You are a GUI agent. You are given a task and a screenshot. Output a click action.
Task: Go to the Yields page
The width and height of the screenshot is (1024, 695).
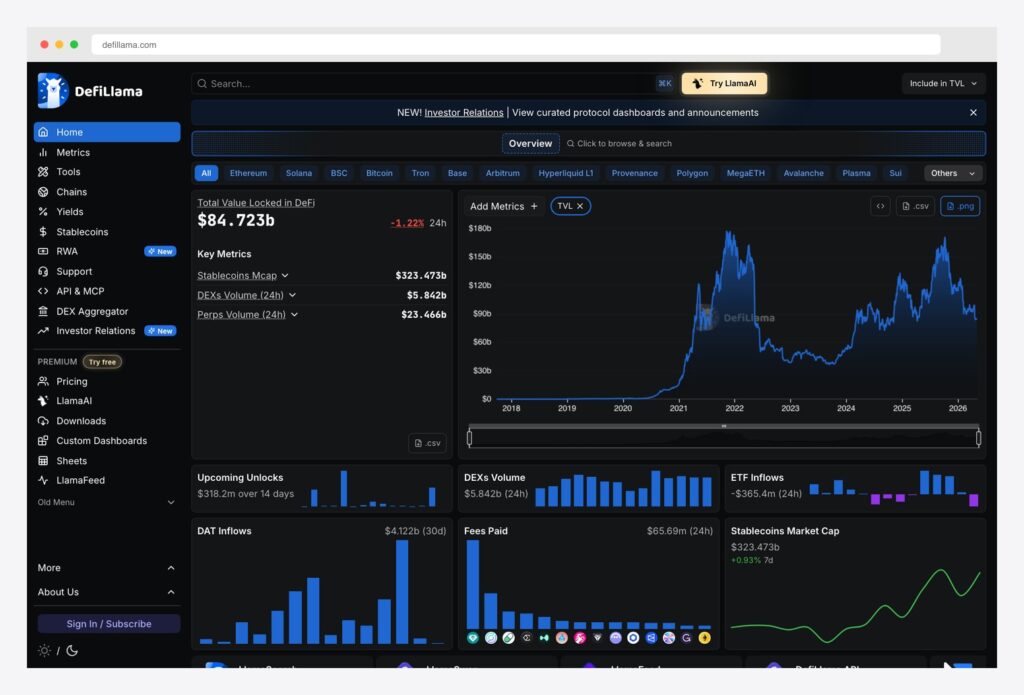click(106, 212)
